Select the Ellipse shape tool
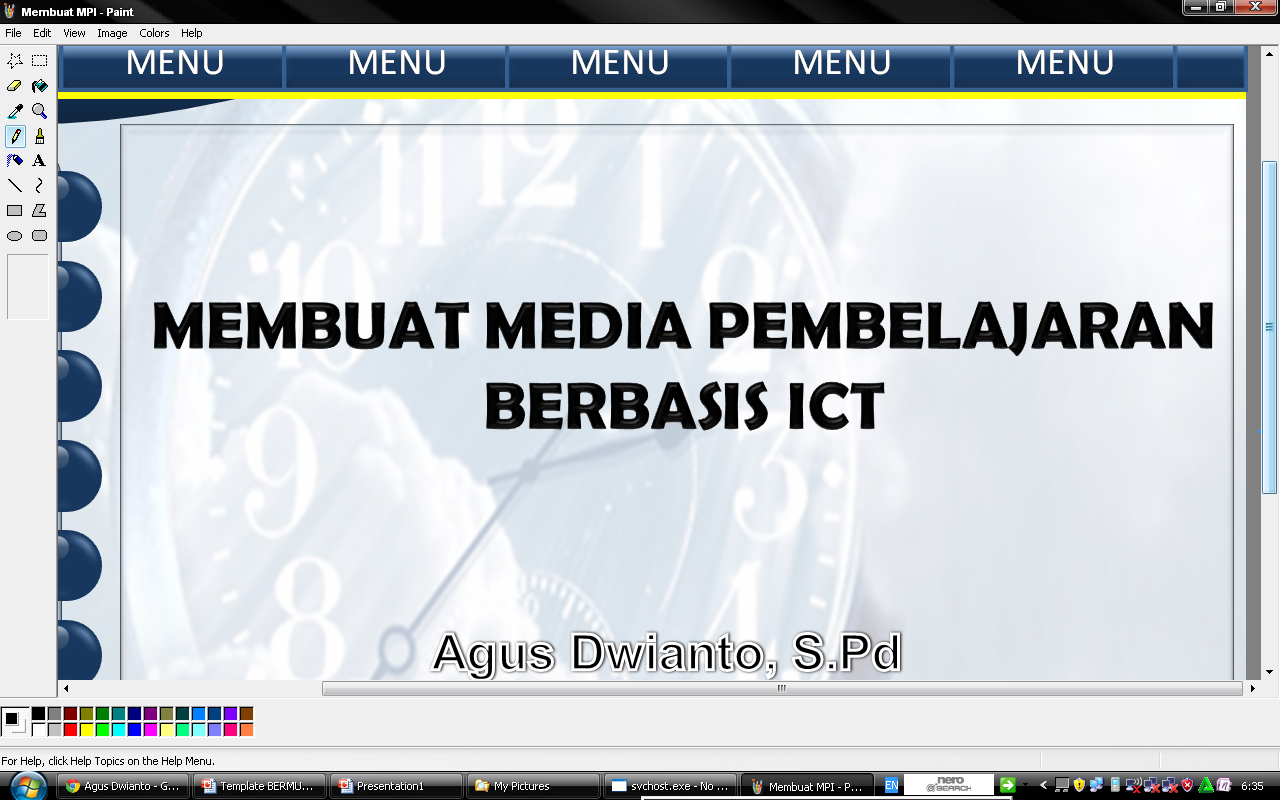Viewport: 1280px width, 800px height. point(15,235)
